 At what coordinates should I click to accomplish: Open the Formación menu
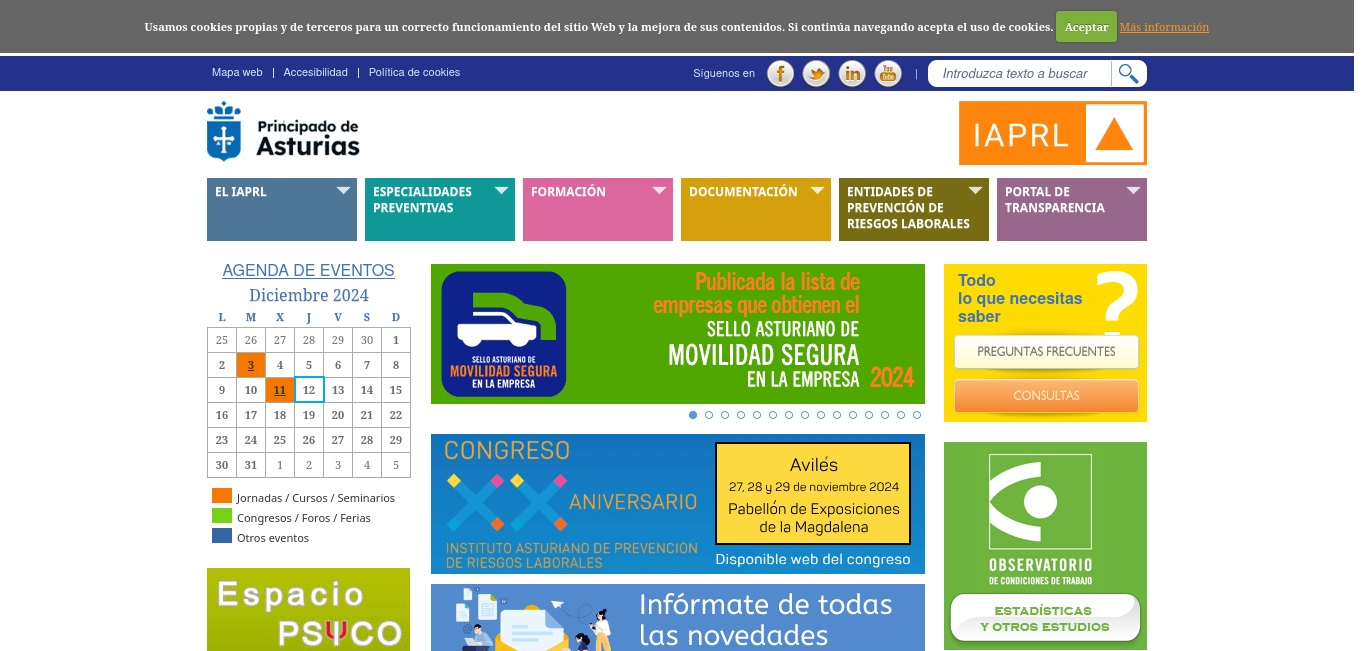[x=598, y=209]
